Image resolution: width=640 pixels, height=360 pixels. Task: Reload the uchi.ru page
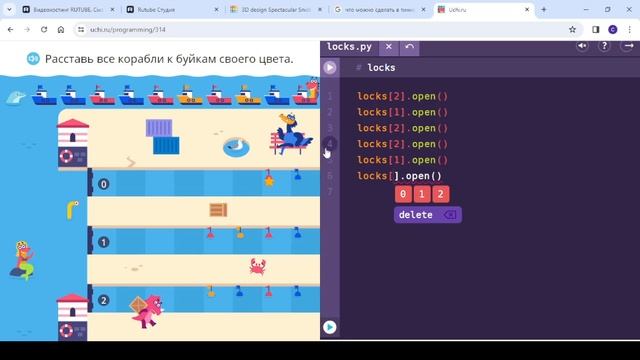[44, 29]
